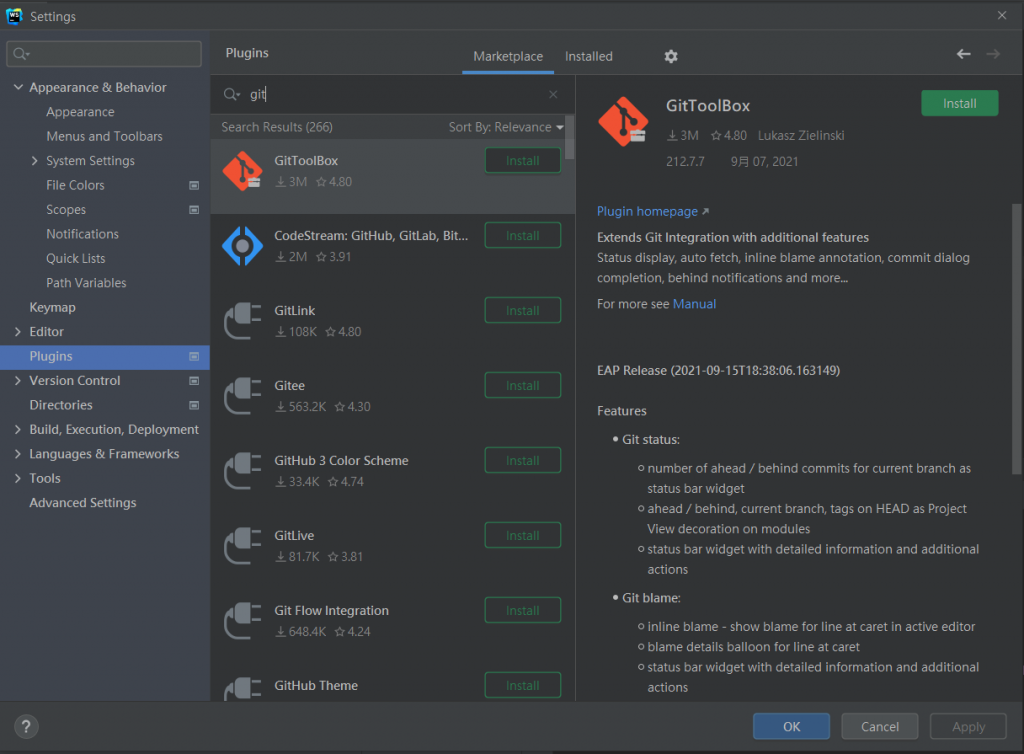
Task: Select Path Variables setting
Action: pyautogui.click(x=86, y=283)
